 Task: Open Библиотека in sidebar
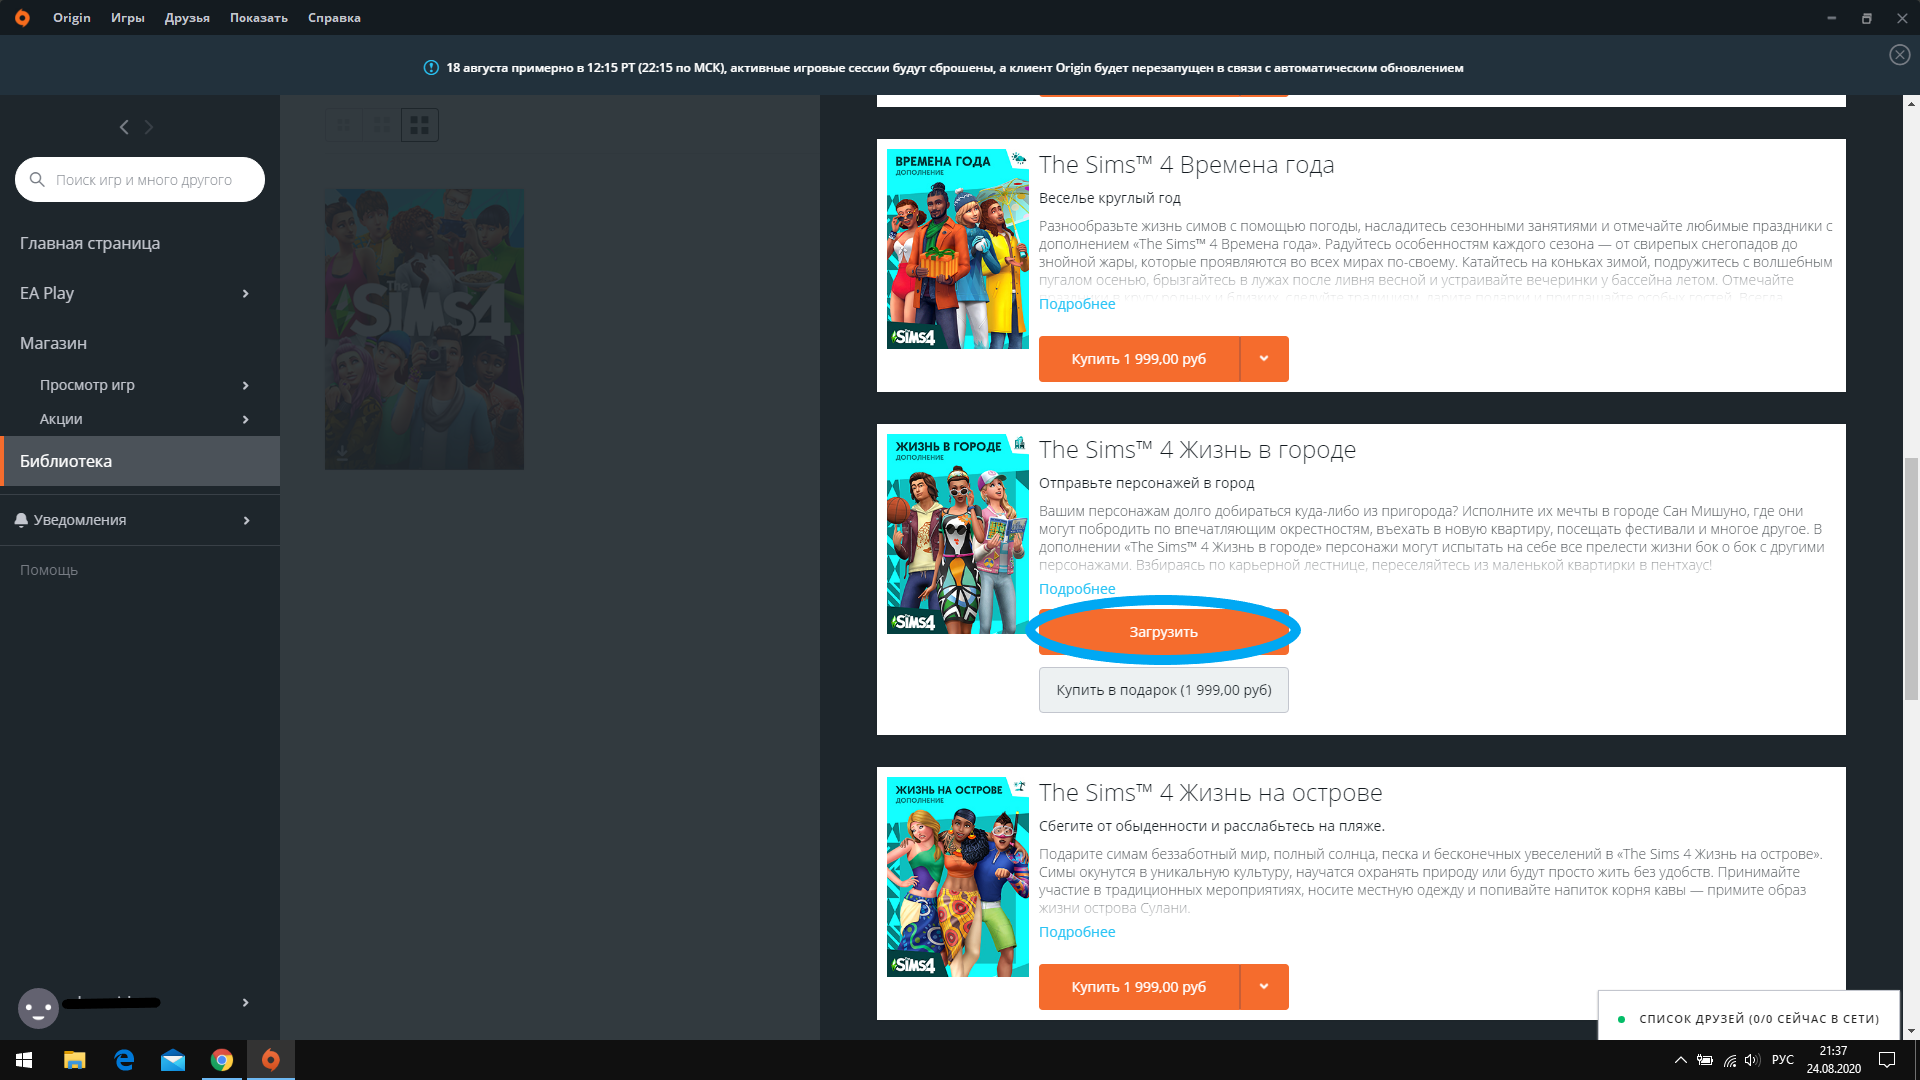pyautogui.click(x=140, y=461)
